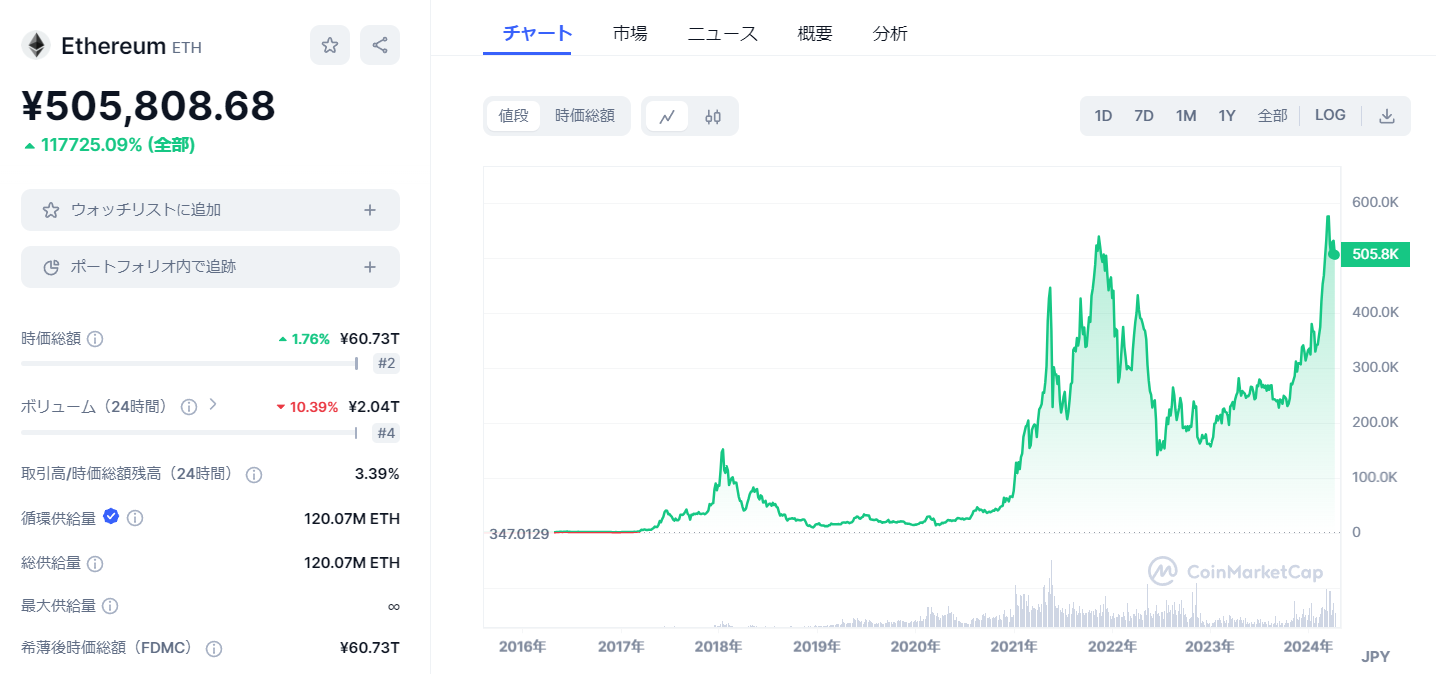
Task: Click plus icon on ウォッチリストに追加
Action: click(370, 210)
